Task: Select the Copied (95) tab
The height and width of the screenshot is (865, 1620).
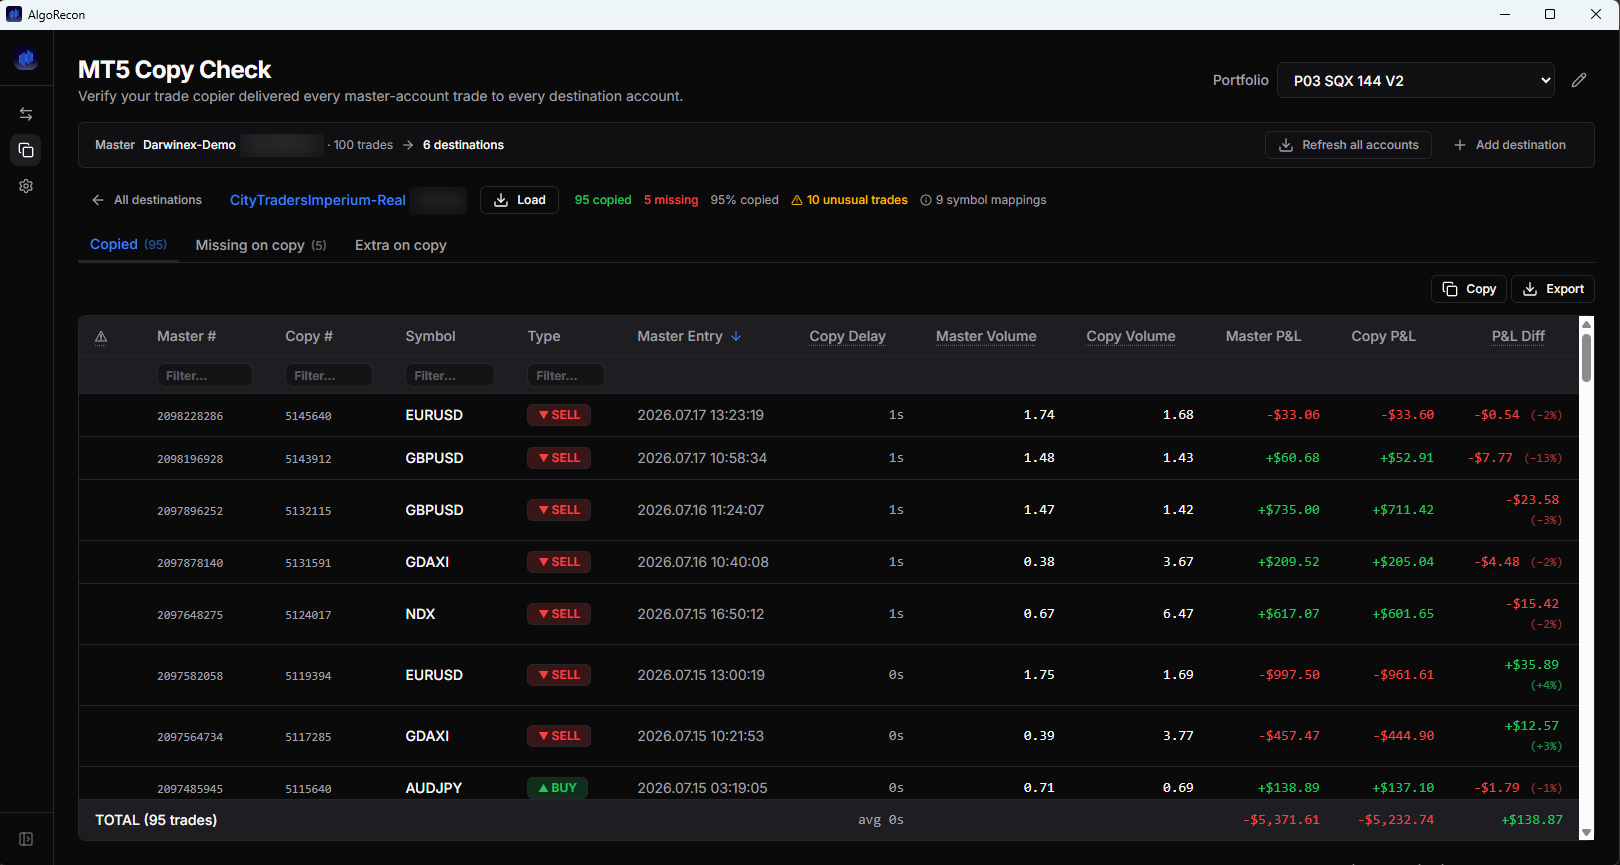Action: point(128,244)
